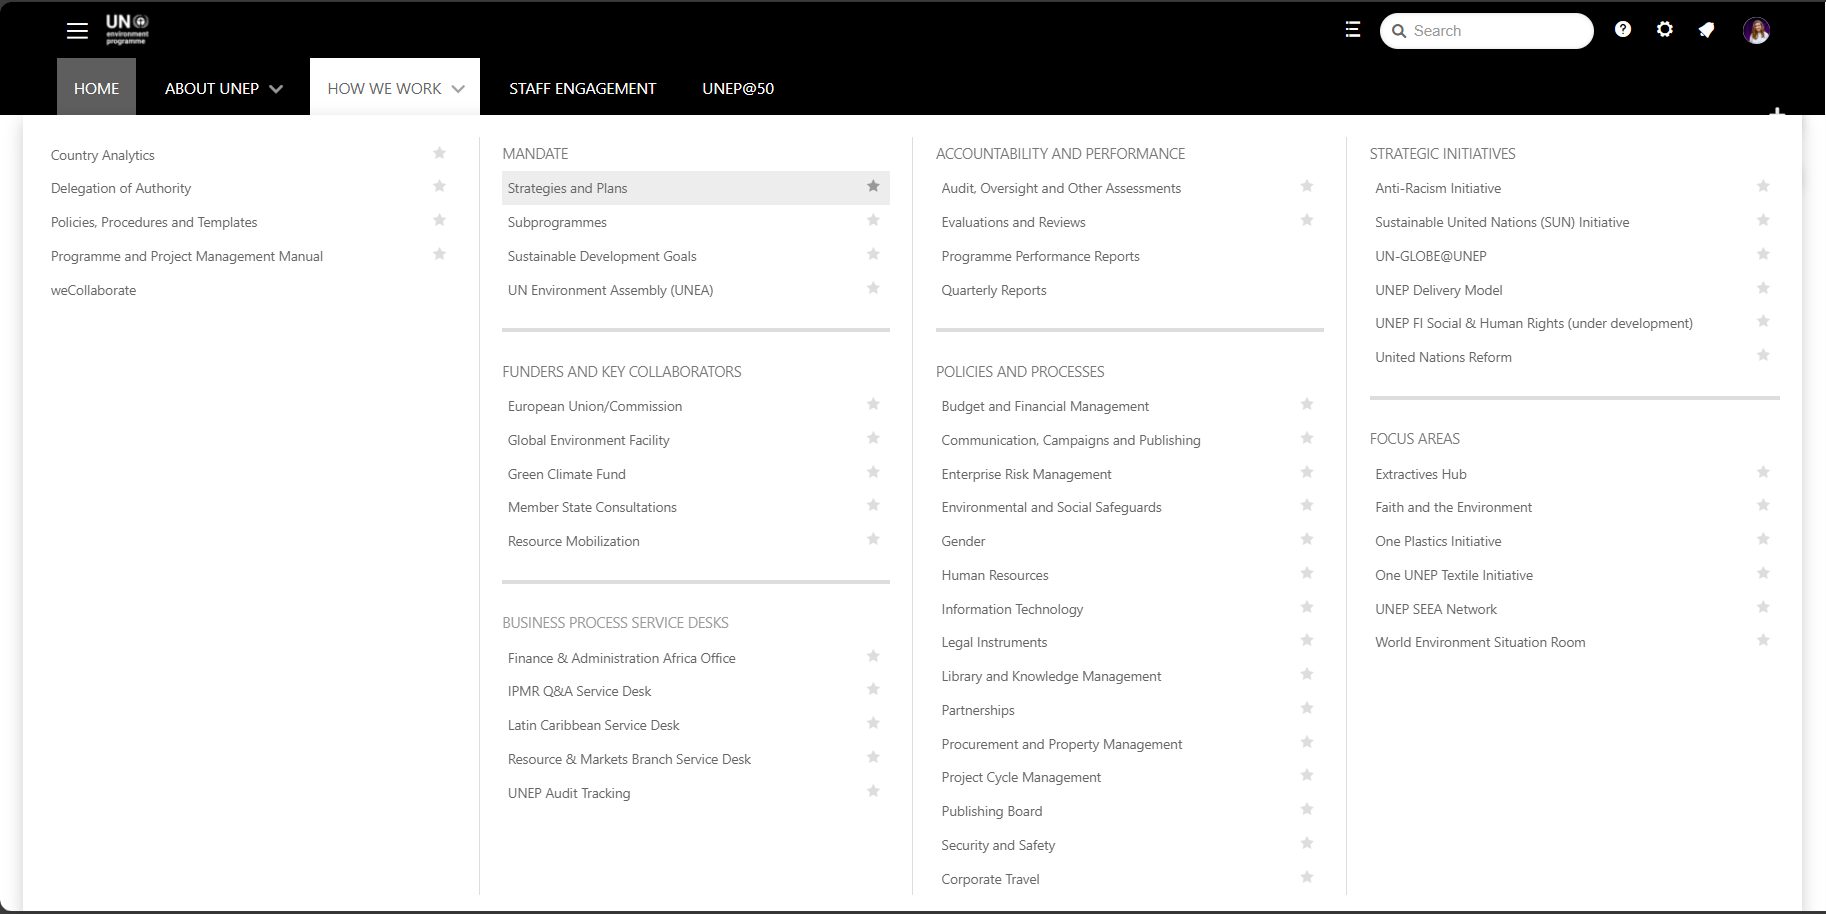The width and height of the screenshot is (1826, 914).
Task: Star the Subprogrammes entry
Action: (873, 221)
